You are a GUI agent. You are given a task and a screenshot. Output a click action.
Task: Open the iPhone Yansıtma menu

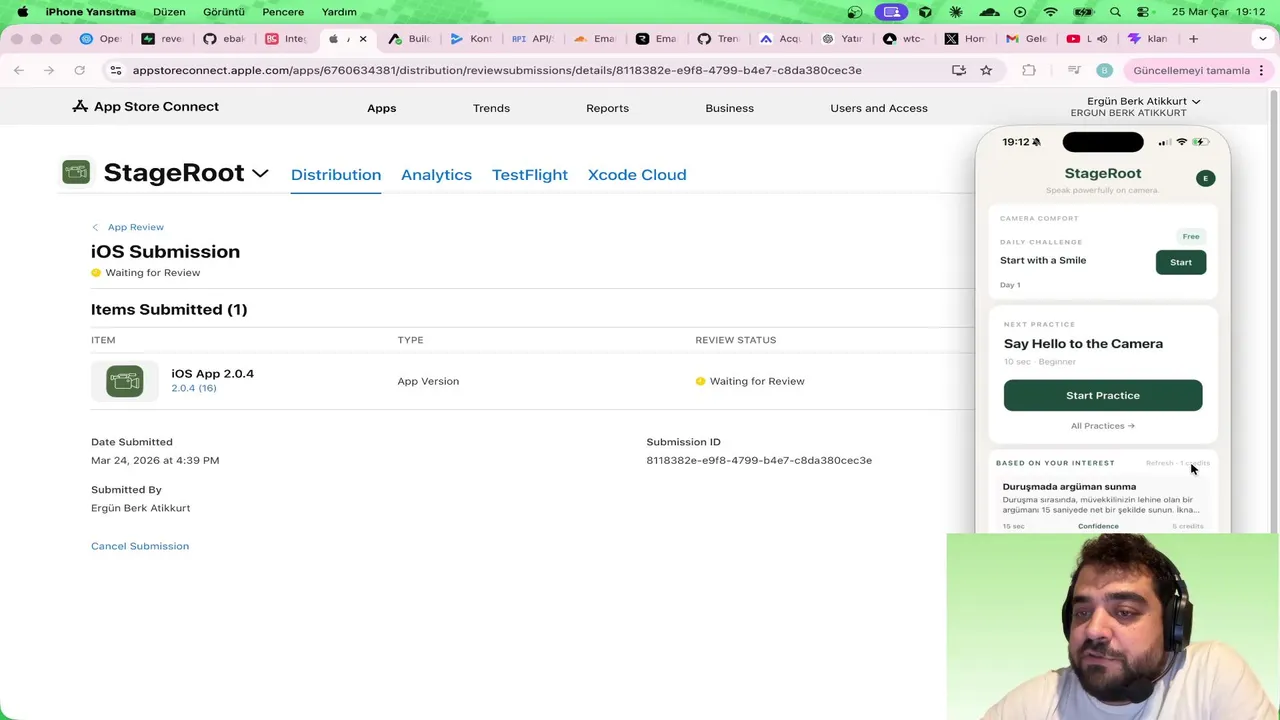pos(90,12)
